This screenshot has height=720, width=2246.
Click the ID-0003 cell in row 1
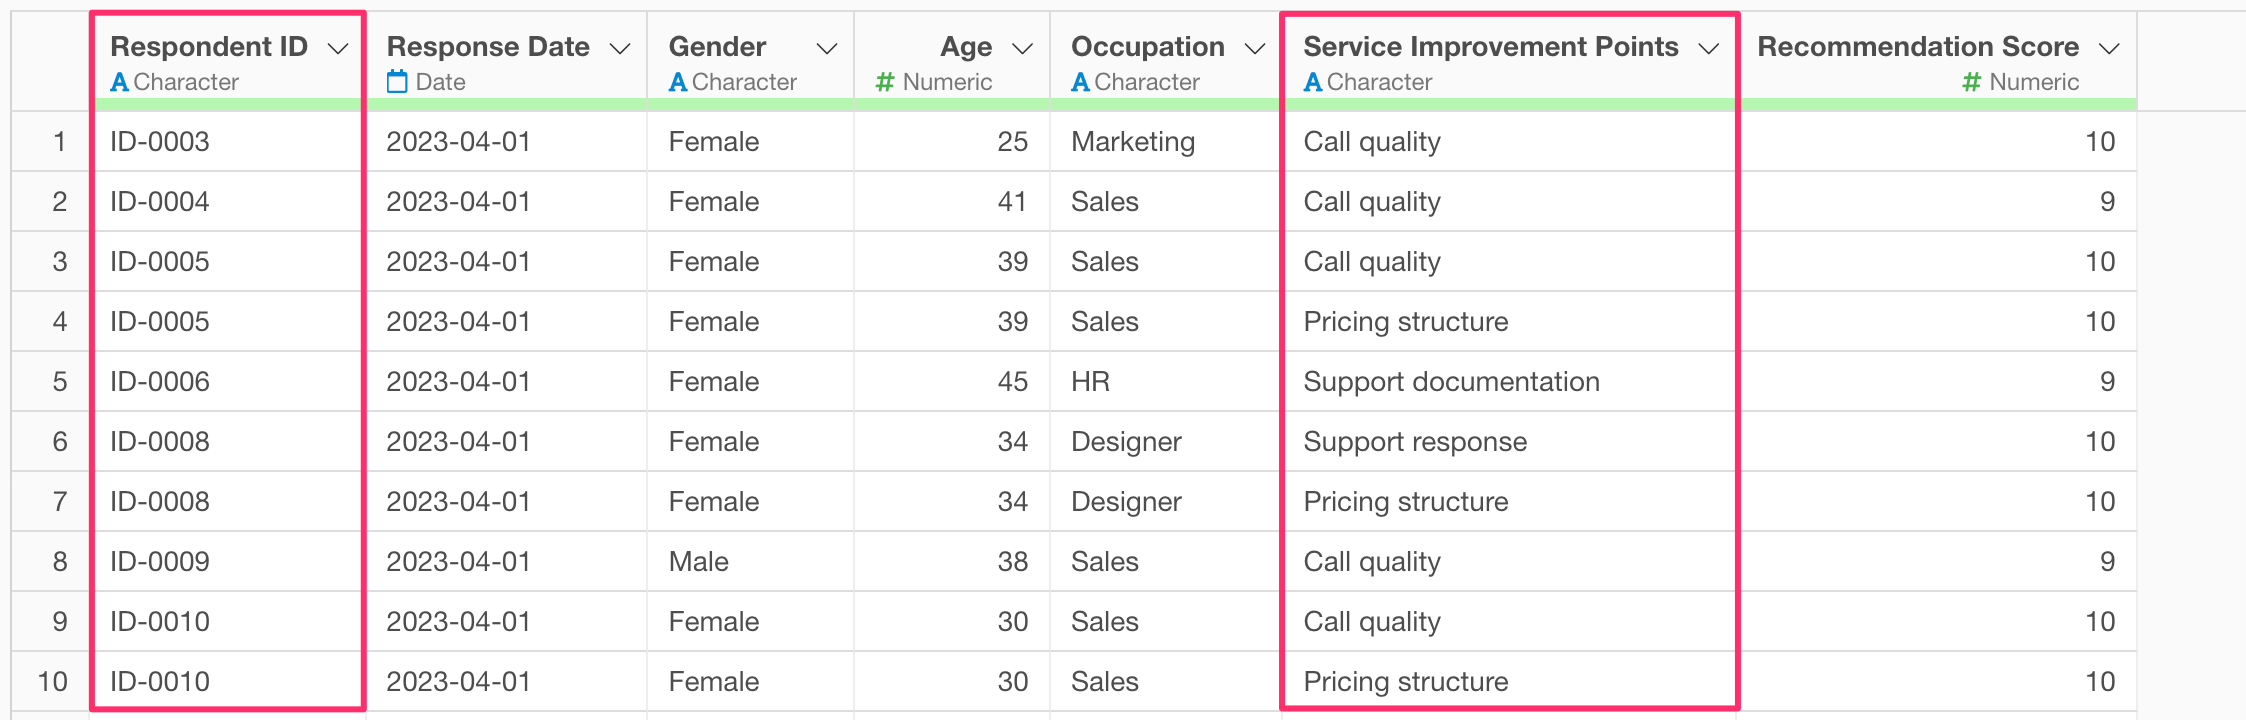click(x=160, y=142)
